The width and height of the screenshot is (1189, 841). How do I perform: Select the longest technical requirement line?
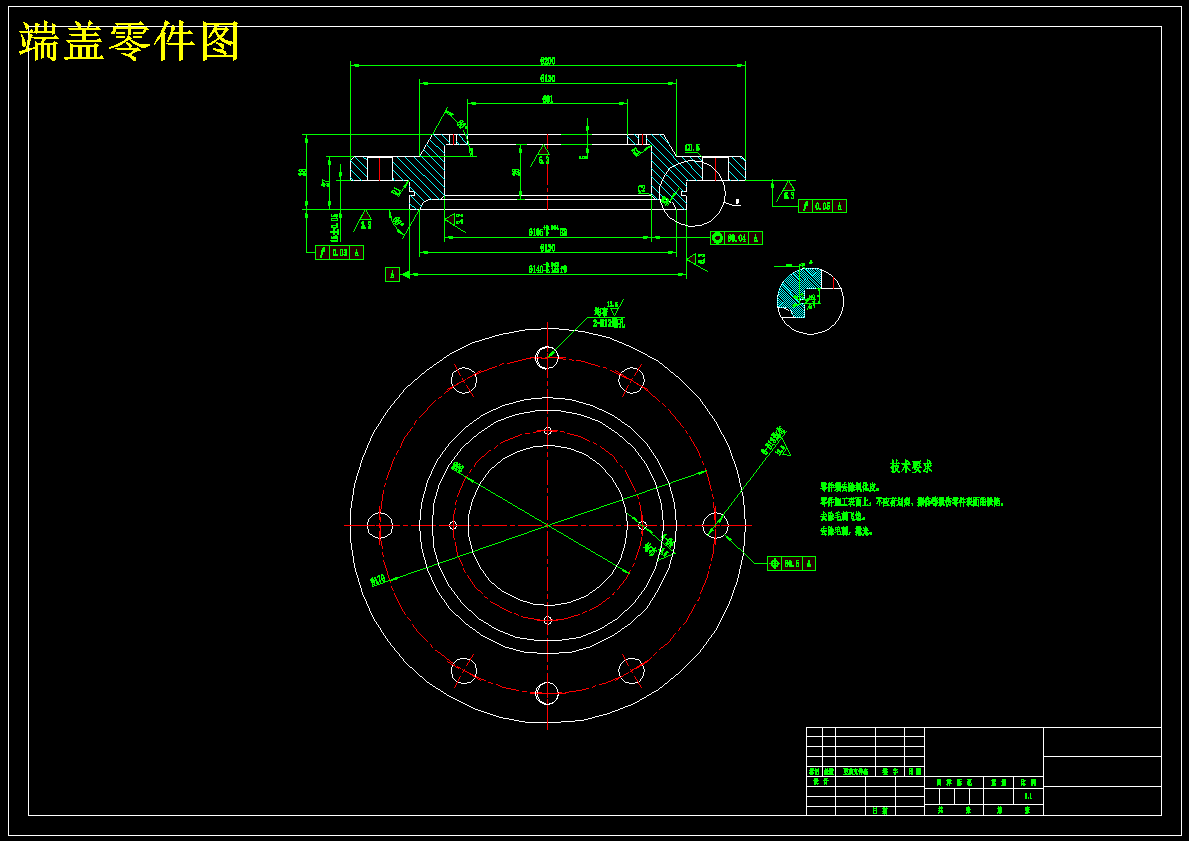pyautogui.click(x=911, y=502)
